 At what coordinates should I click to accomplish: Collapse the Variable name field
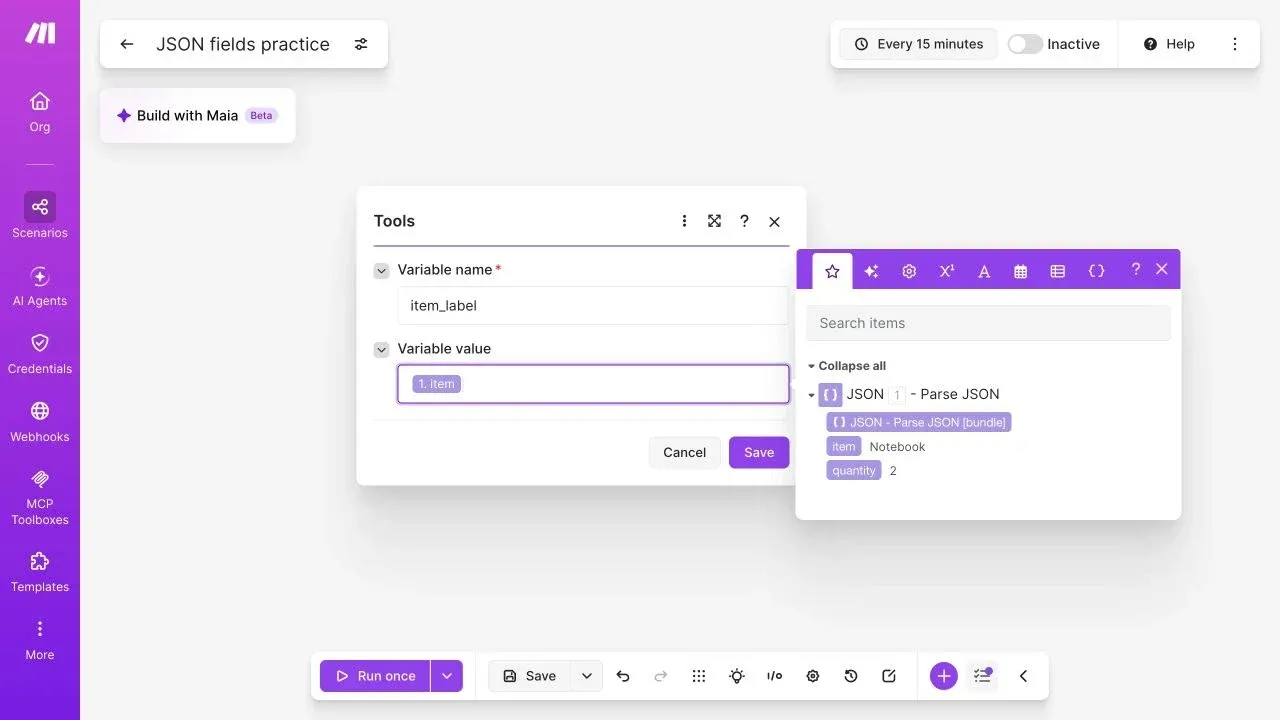(381, 271)
